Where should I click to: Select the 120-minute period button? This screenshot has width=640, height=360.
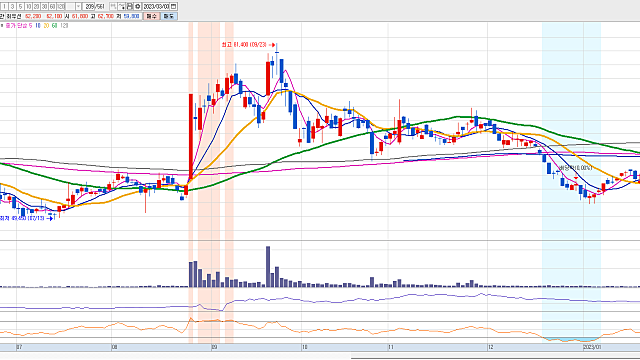[x=61, y=7]
